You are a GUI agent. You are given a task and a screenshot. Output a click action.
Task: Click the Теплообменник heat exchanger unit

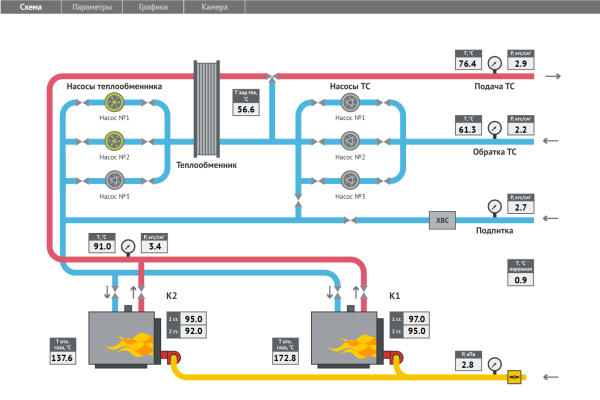pos(207,110)
